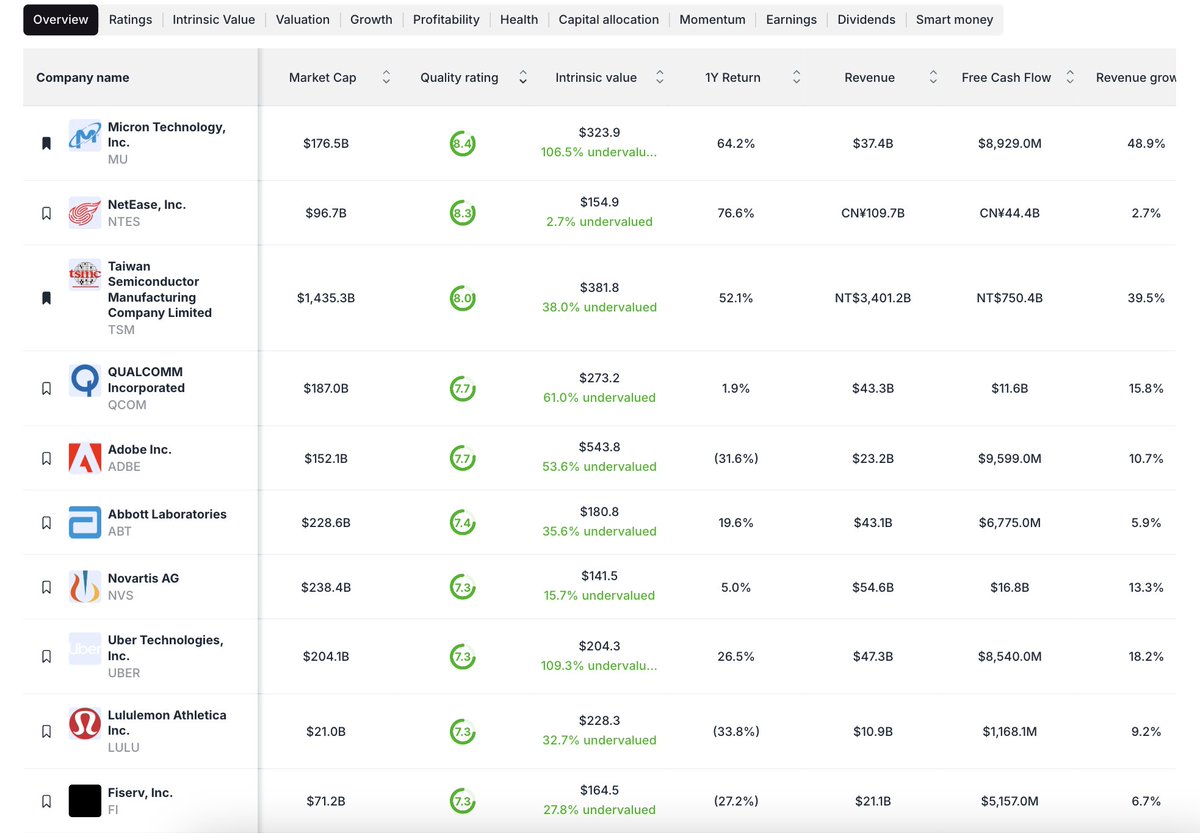Toggle the bookmark for NetEase
The height and width of the screenshot is (833, 1200).
click(46, 213)
